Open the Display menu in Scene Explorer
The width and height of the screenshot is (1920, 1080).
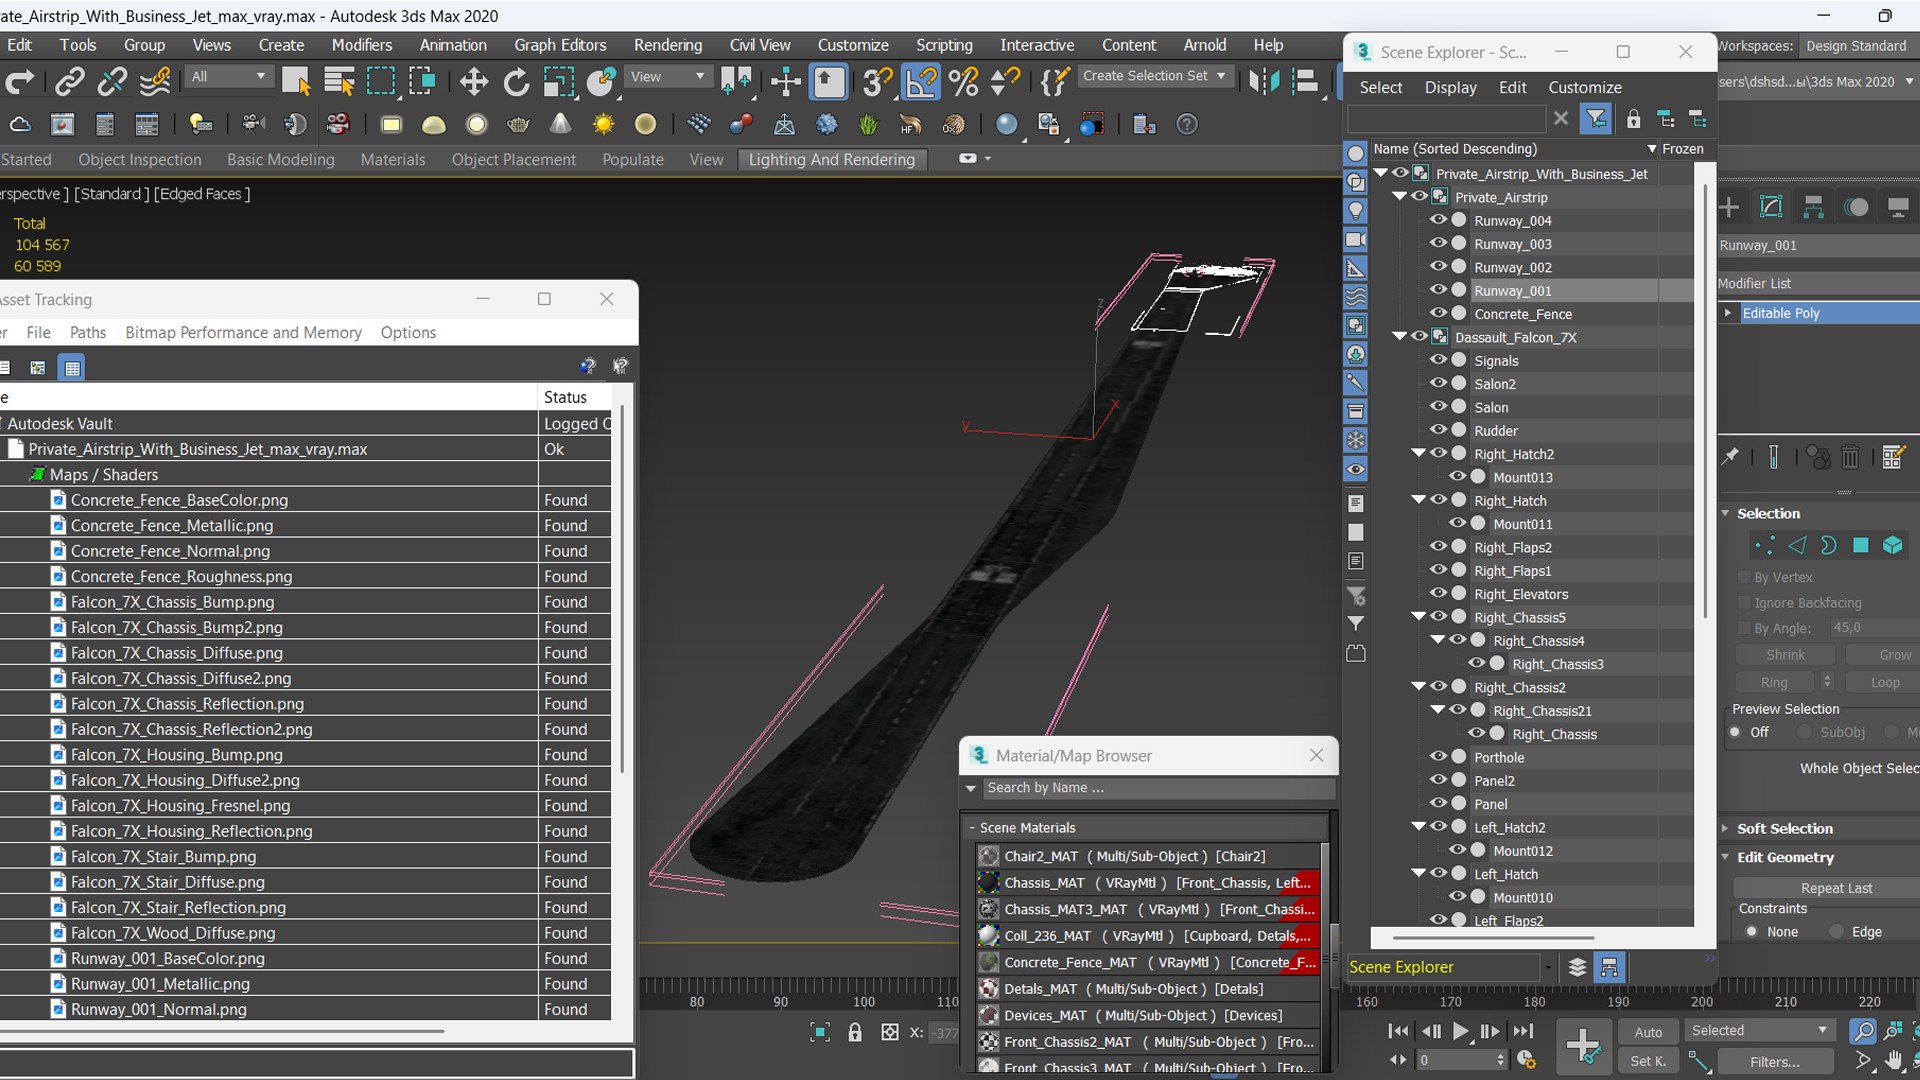1450,88
